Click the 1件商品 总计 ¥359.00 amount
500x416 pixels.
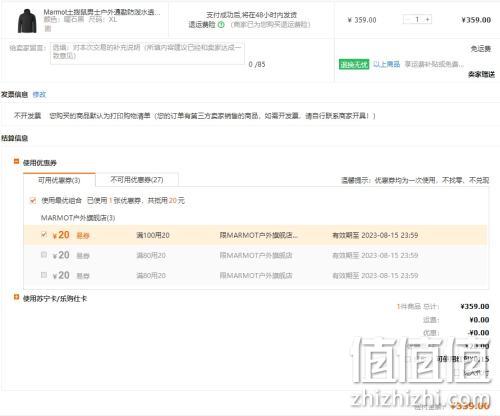(x=475, y=306)
